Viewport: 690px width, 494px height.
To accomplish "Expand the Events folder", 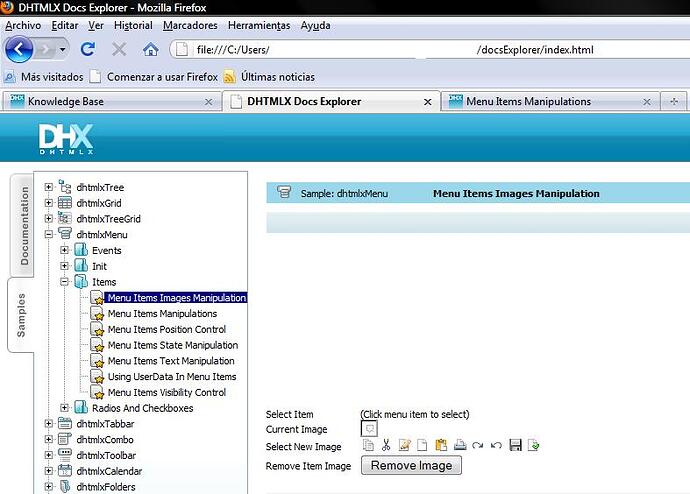I will [65, 250].
